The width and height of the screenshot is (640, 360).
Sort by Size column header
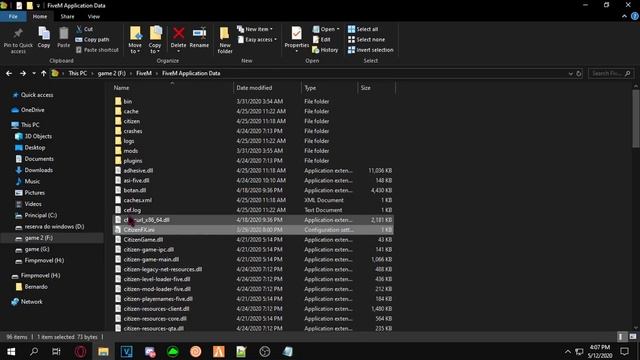point(376,88)
